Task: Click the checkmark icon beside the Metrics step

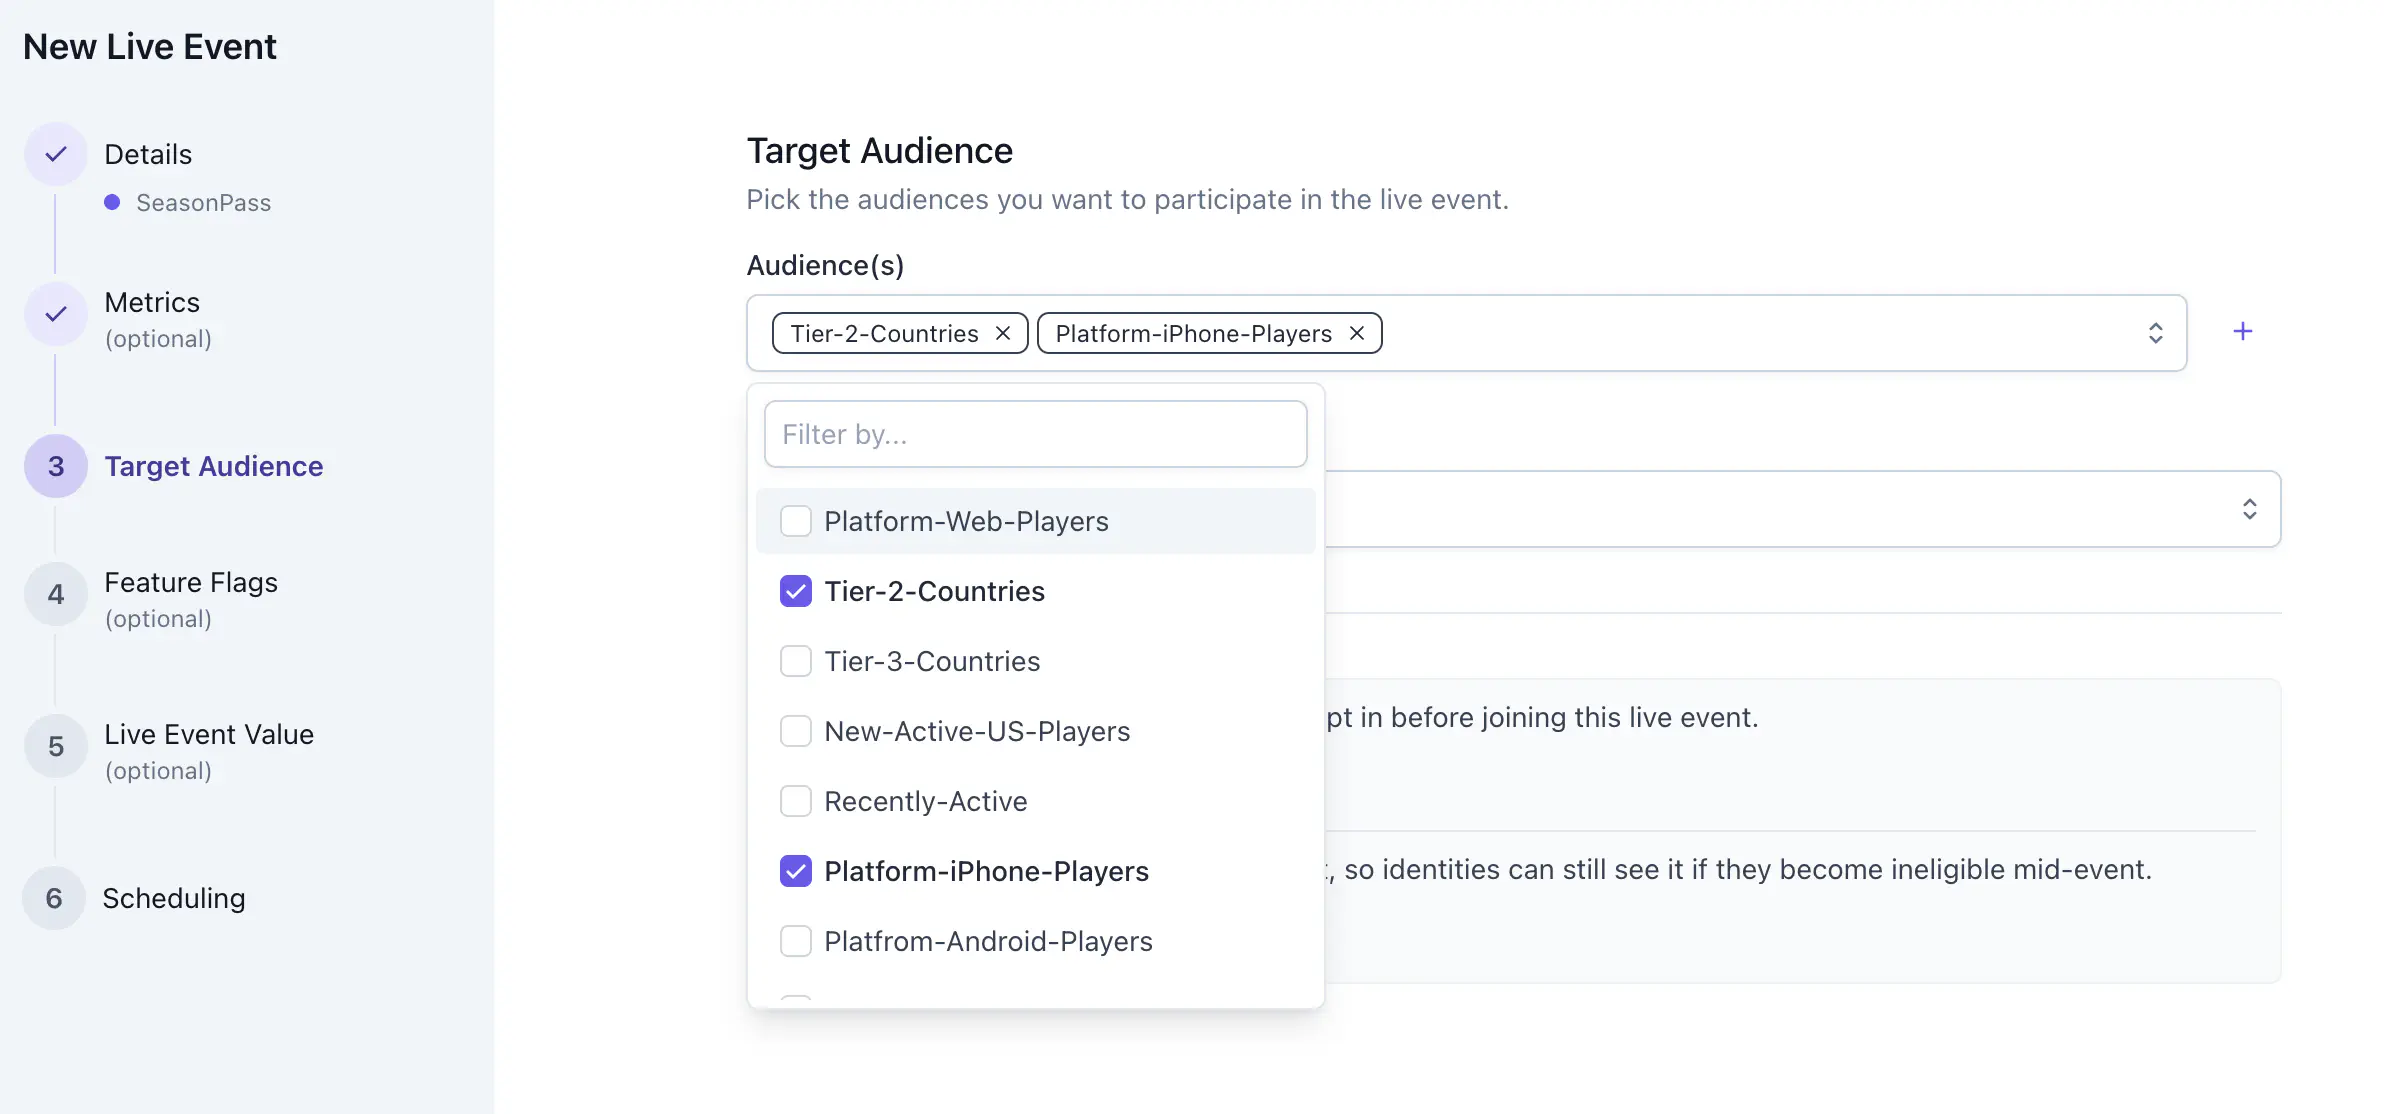Action: pos(55,313)
